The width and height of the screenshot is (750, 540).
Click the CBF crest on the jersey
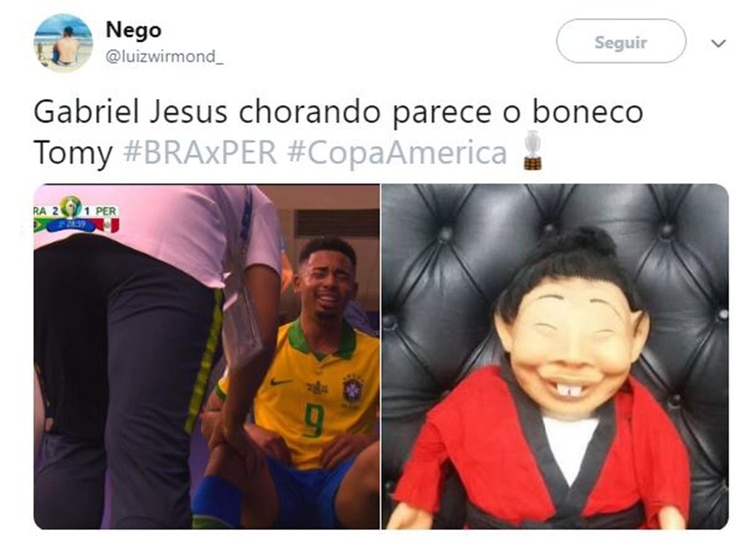353,389
